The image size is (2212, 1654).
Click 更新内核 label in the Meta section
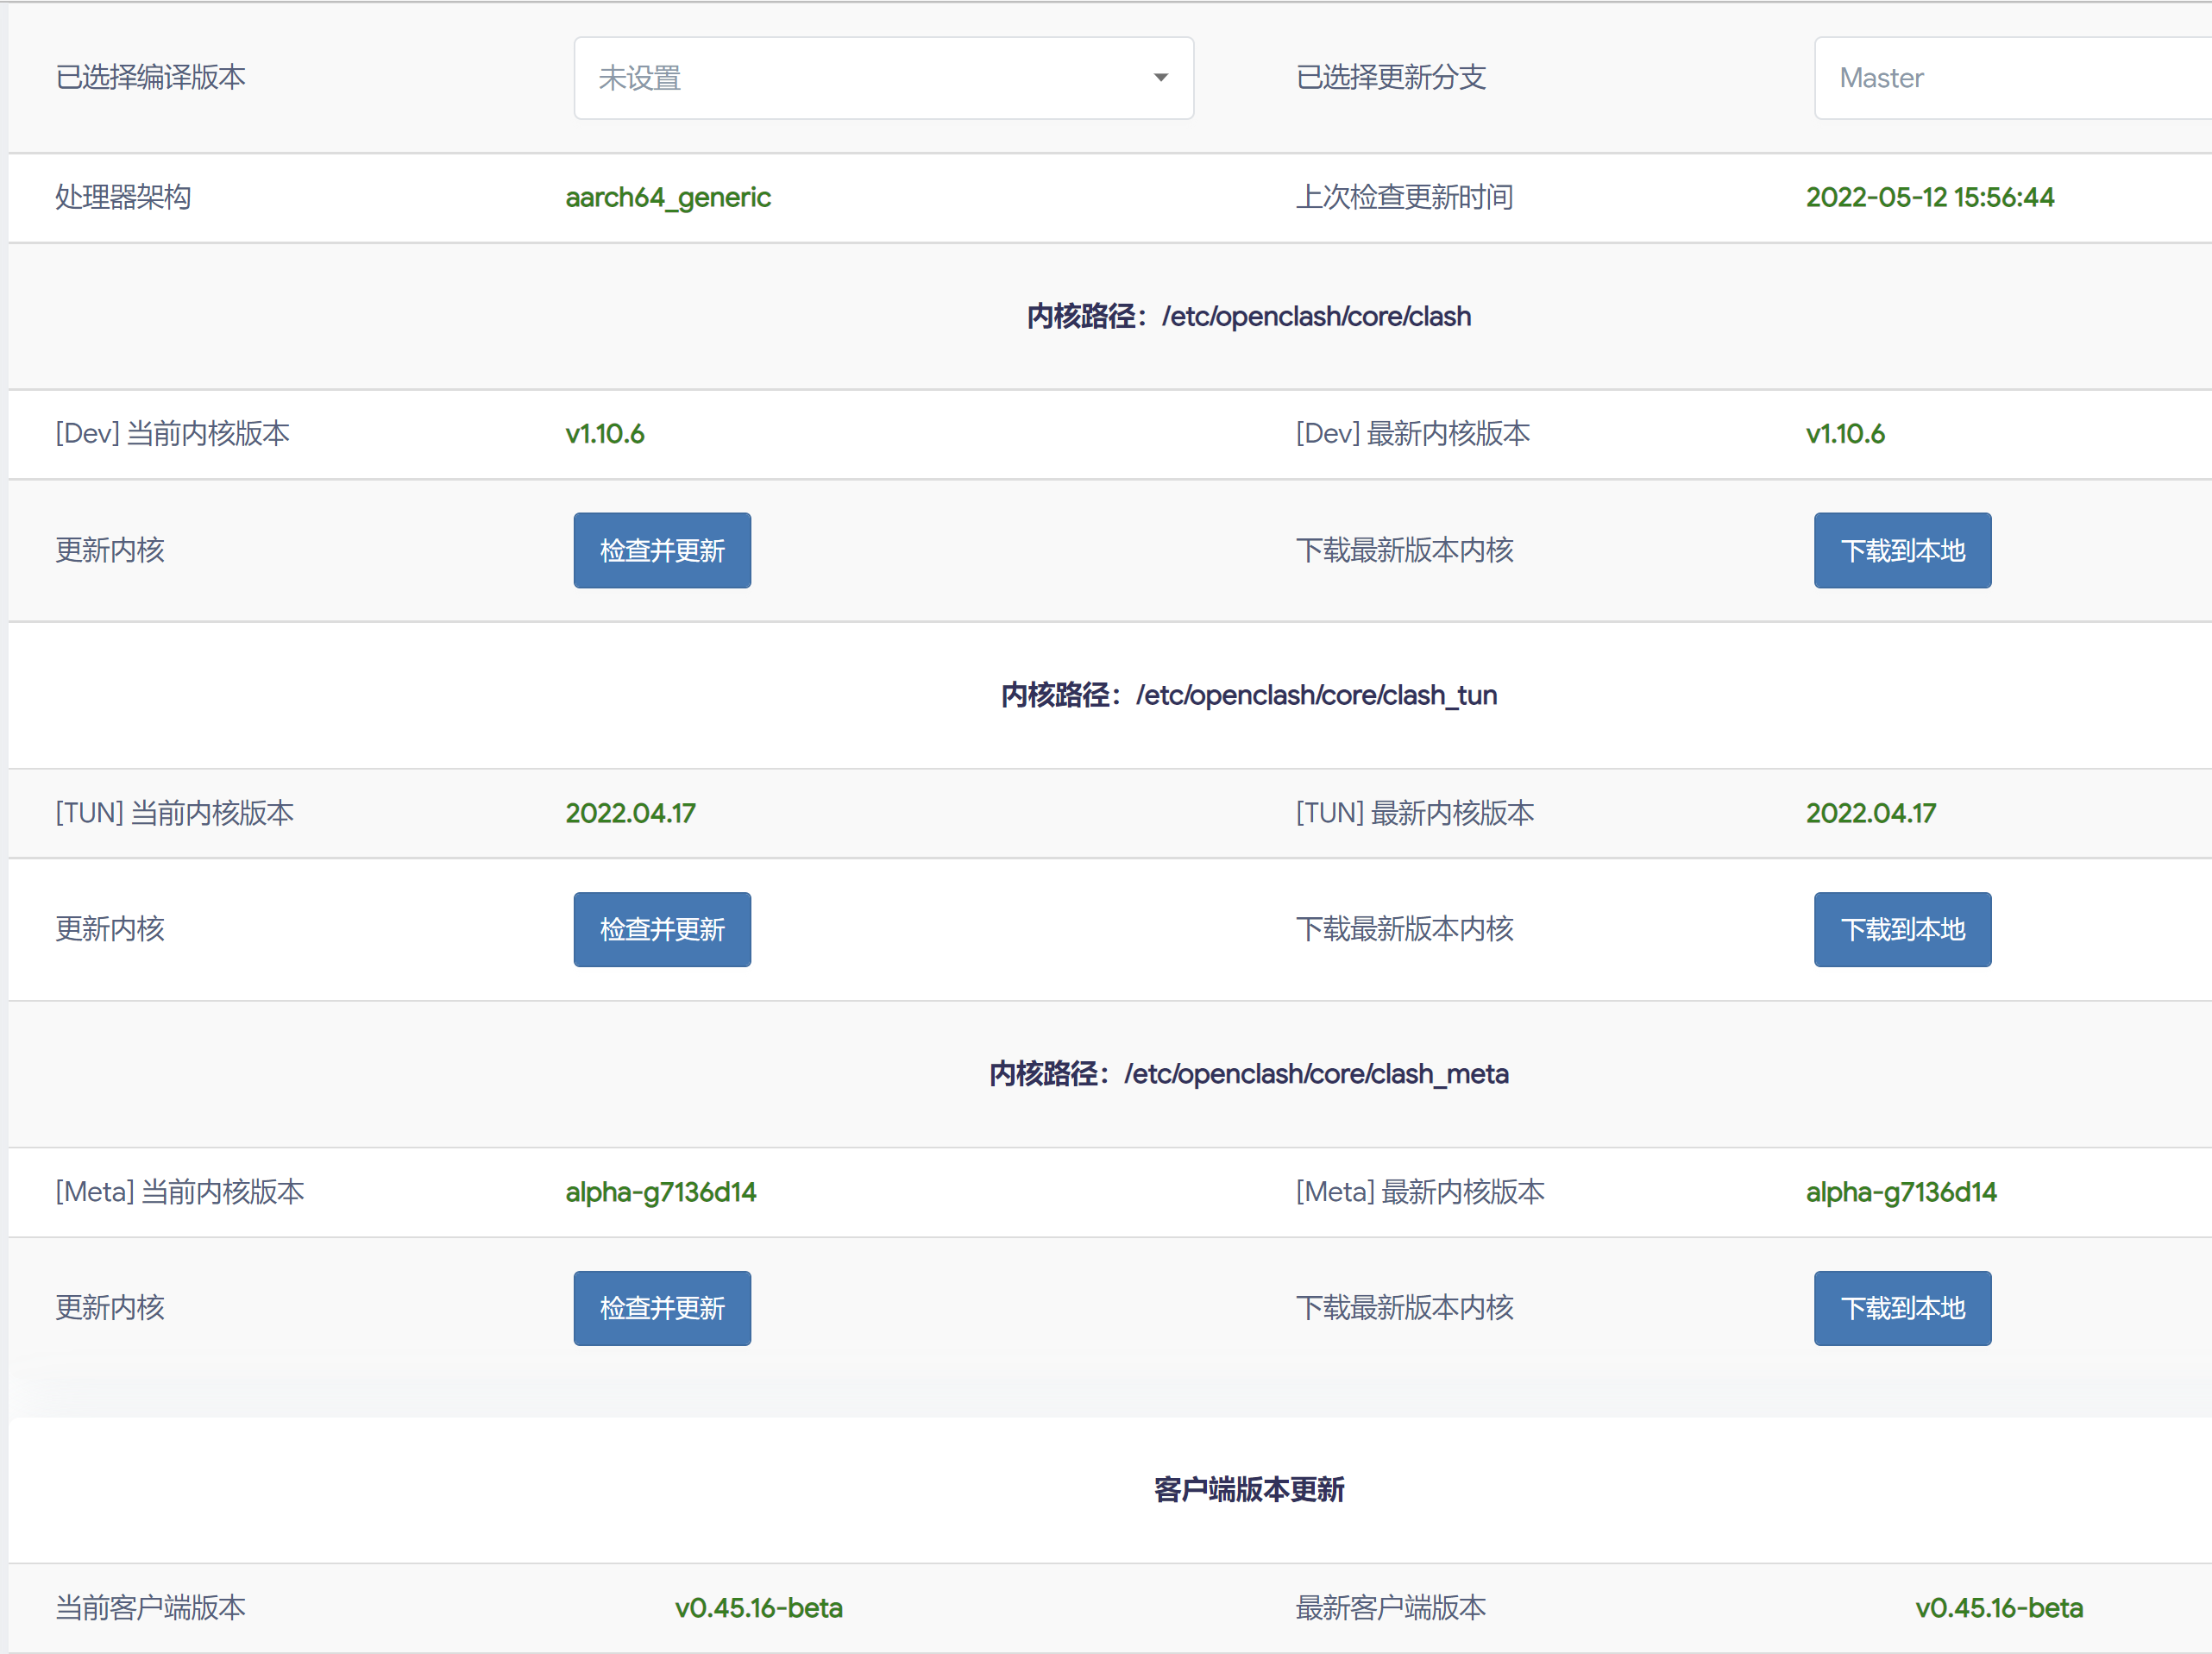110,1308
